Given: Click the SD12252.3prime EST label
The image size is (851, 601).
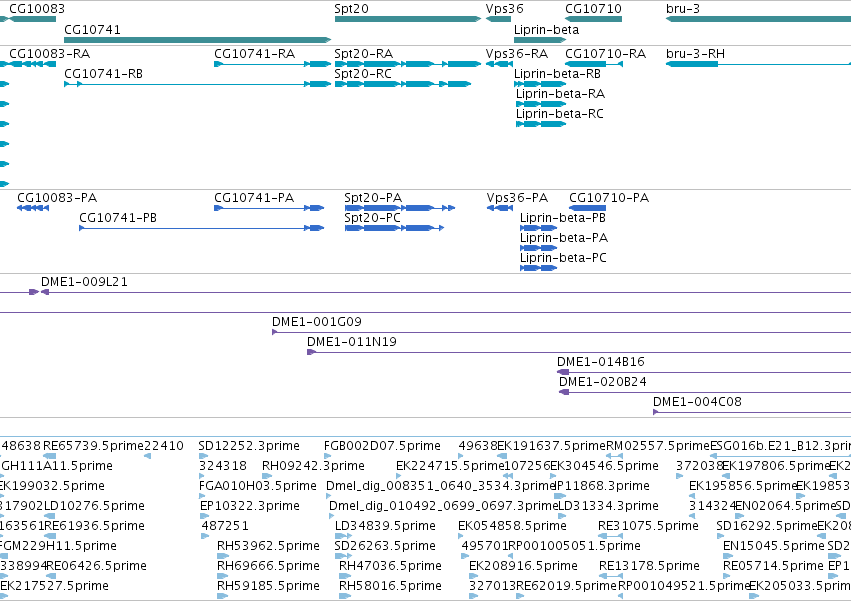Looking at the screenshot, I should pyautogui.click(x=249, y=446).
